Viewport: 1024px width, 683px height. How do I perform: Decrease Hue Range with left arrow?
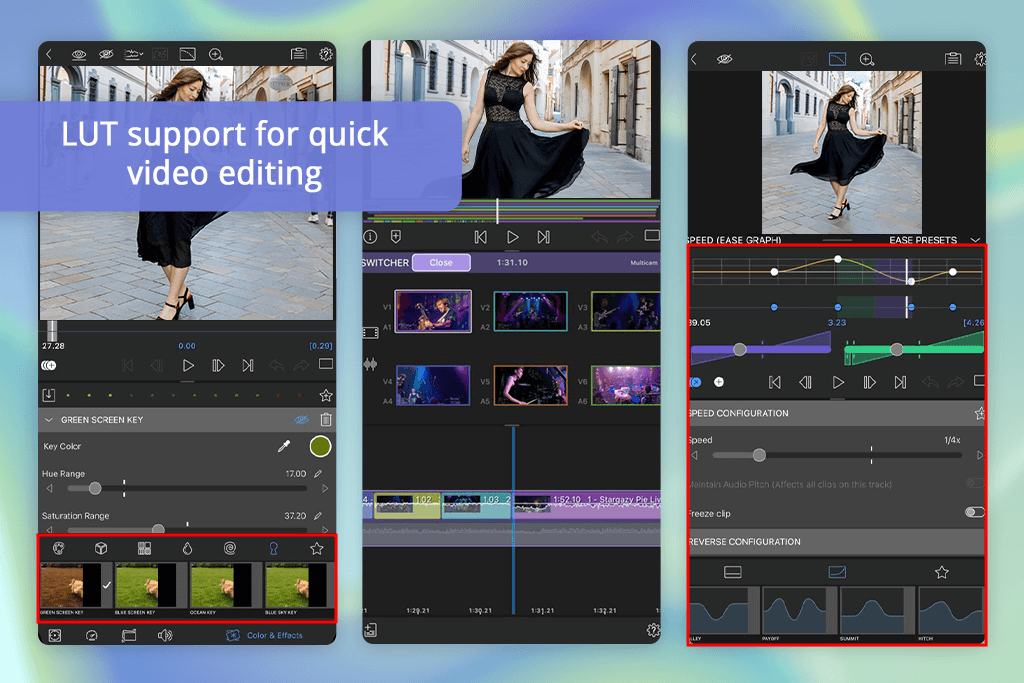click(x=50, y=488)
